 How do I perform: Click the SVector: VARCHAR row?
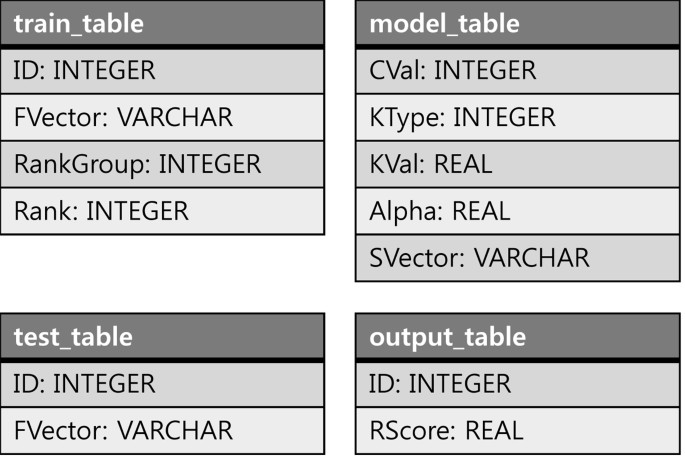pyautogui.click(x=518, y=258)
